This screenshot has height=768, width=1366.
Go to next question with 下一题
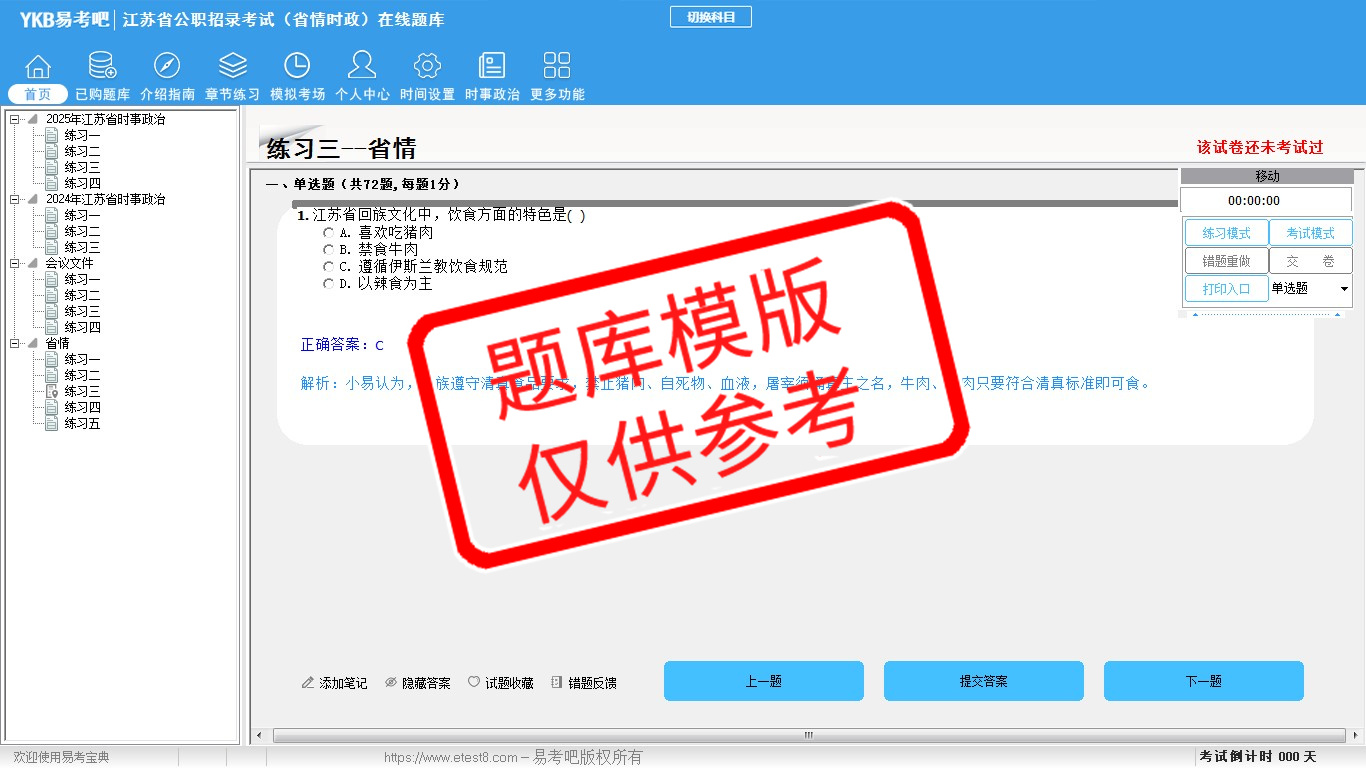(1203, 681)
